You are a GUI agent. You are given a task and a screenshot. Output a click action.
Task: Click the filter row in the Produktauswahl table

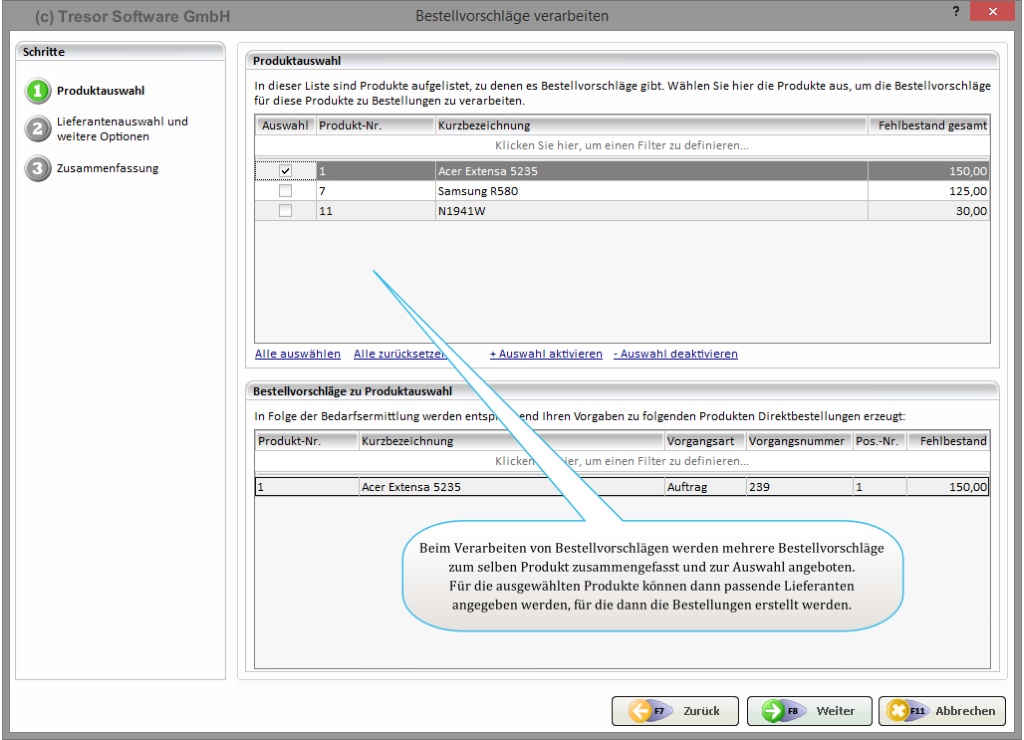[622, 146]
